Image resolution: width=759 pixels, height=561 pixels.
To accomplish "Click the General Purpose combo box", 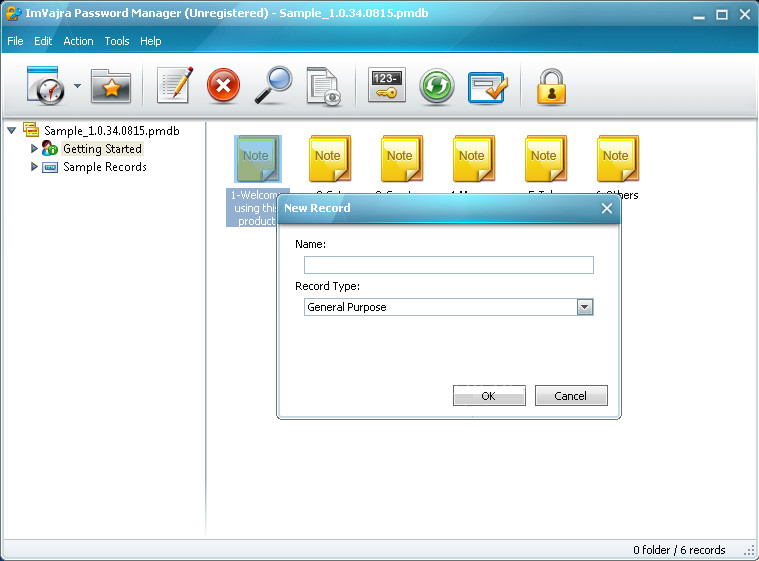I will point(449,307).
